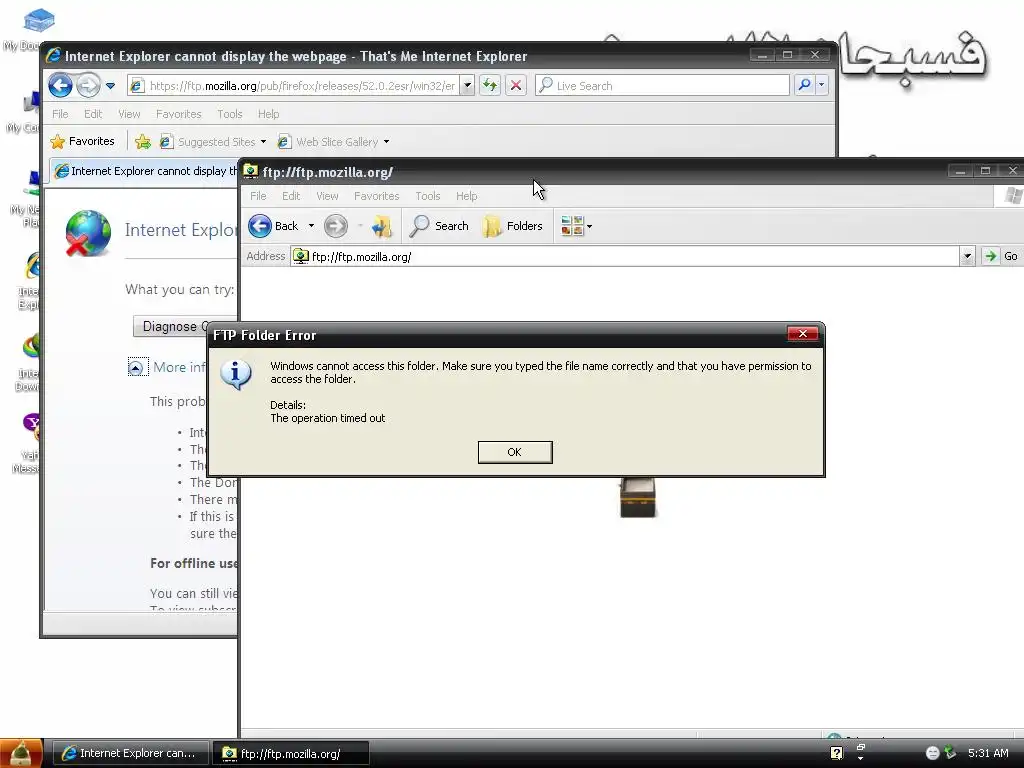Open File menu in Internet Explorer
This screenshot has width=1024, height=768.
pyautogui.click(x=60, y=114)
